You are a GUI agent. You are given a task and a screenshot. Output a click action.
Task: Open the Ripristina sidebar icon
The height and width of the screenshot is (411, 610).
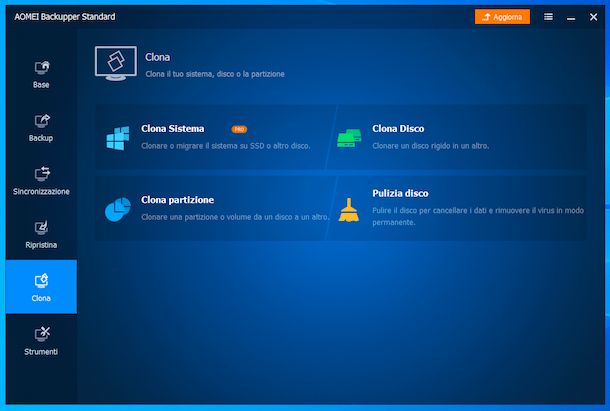pyautogui.click(x=41, y=228)
